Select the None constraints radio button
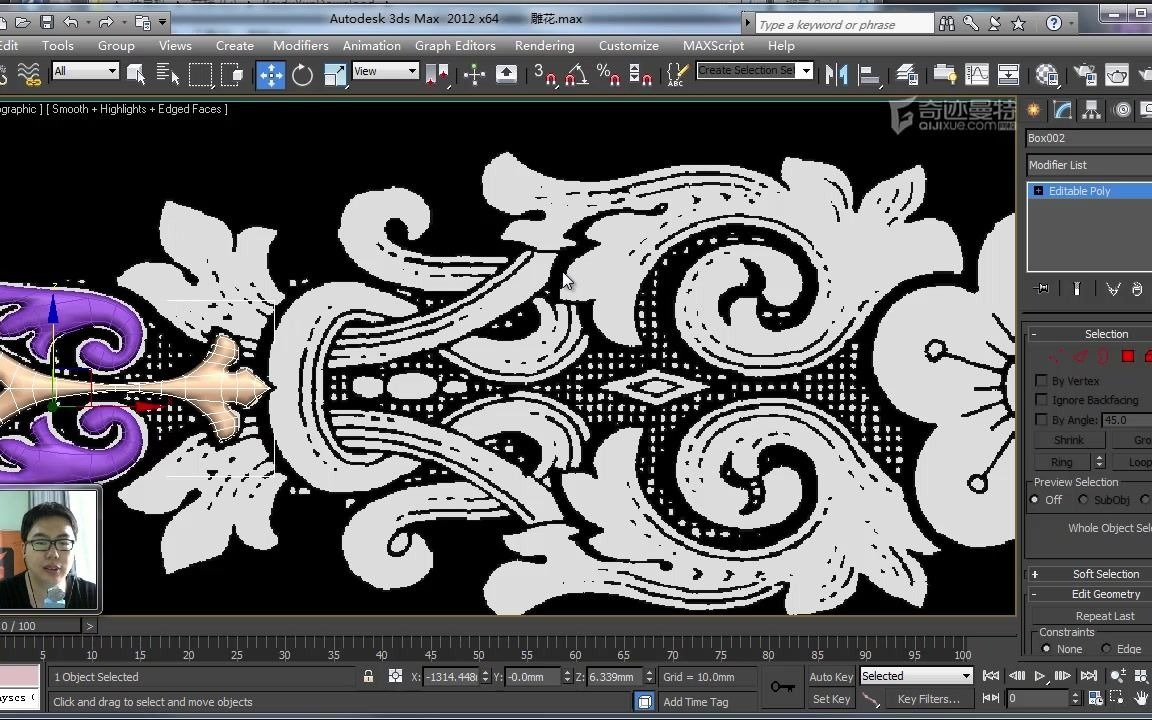 pos(1046,649)
